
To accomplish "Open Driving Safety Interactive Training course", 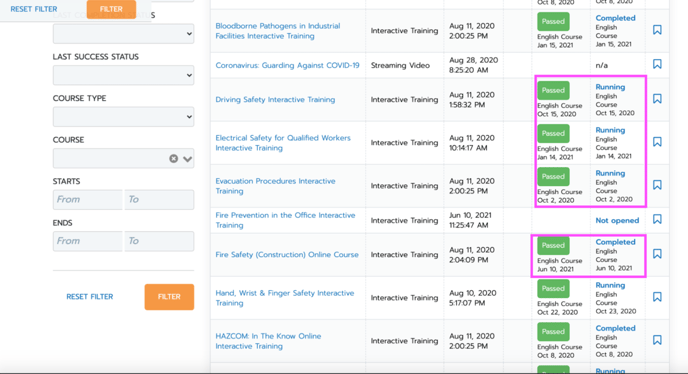I will (275, 100).
